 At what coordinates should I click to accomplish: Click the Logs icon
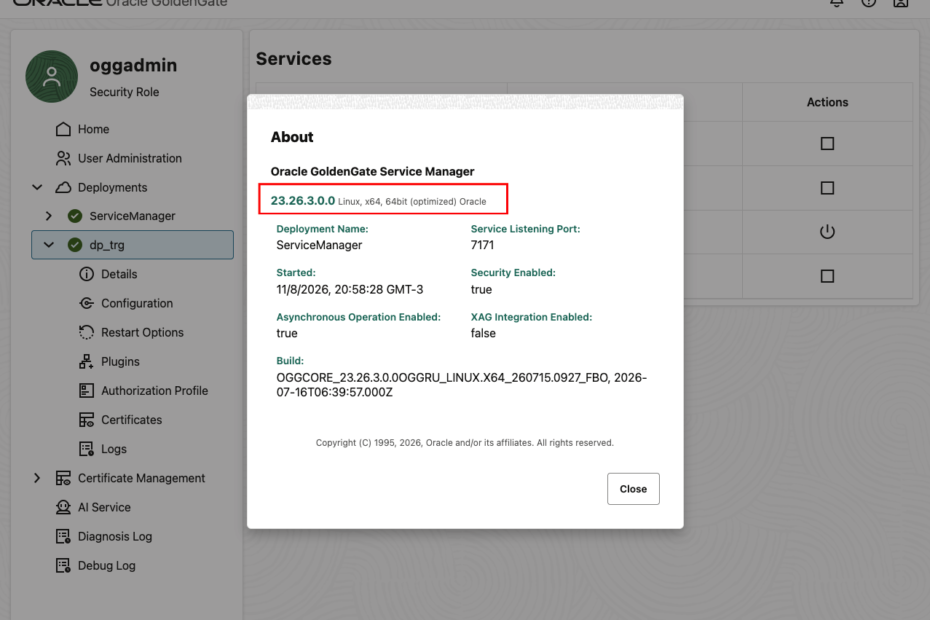87,449
